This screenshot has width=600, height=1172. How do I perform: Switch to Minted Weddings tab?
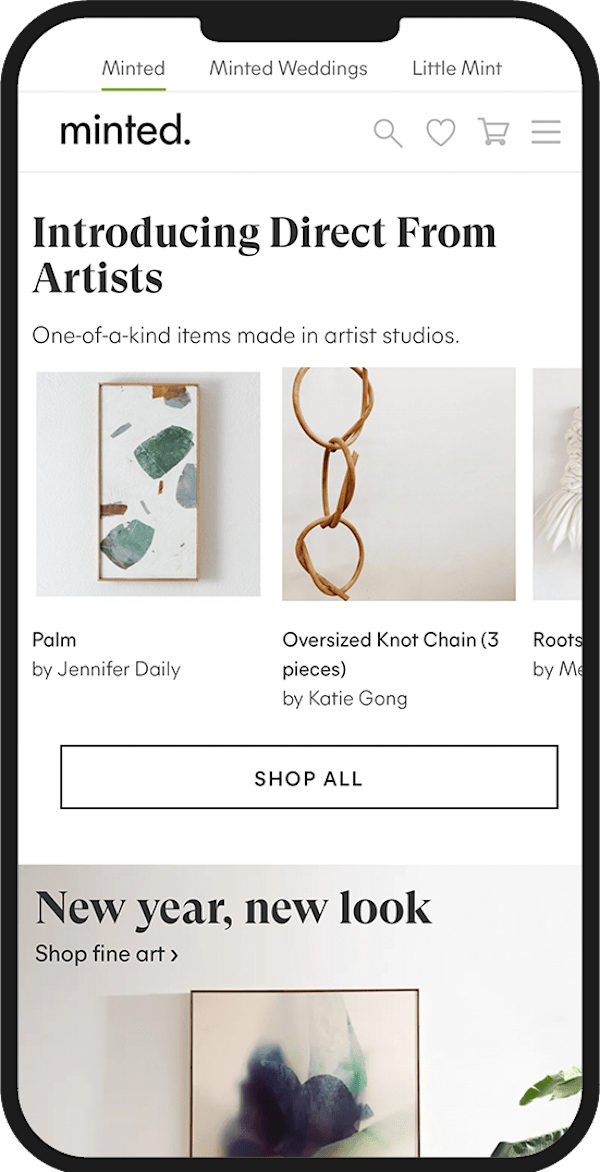tap(288, 69)
